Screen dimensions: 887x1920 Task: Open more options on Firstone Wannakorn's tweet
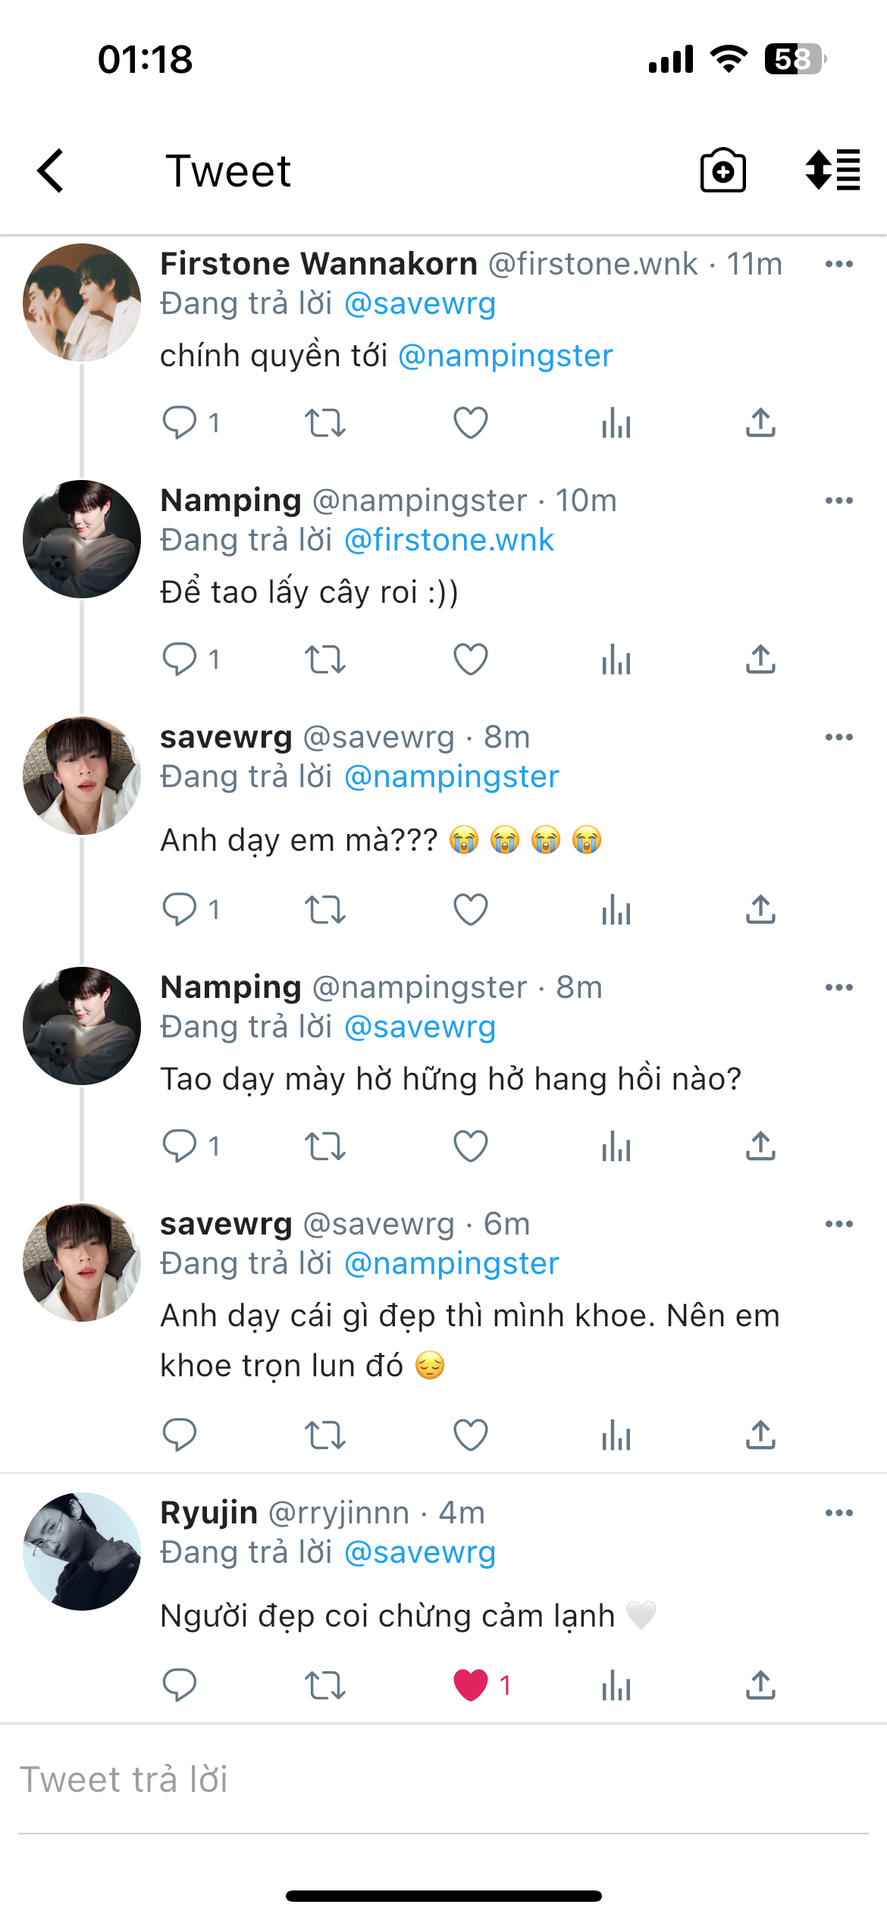pos(839,264)
